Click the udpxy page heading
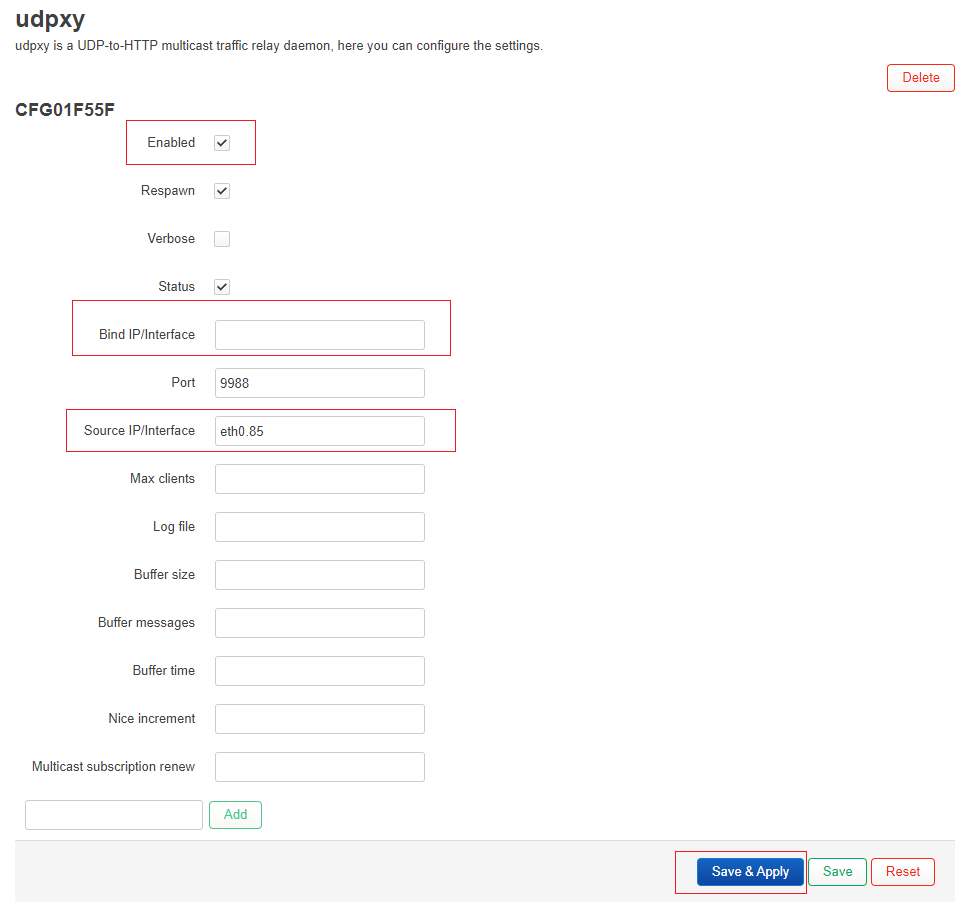 click(x=50, y=19)
